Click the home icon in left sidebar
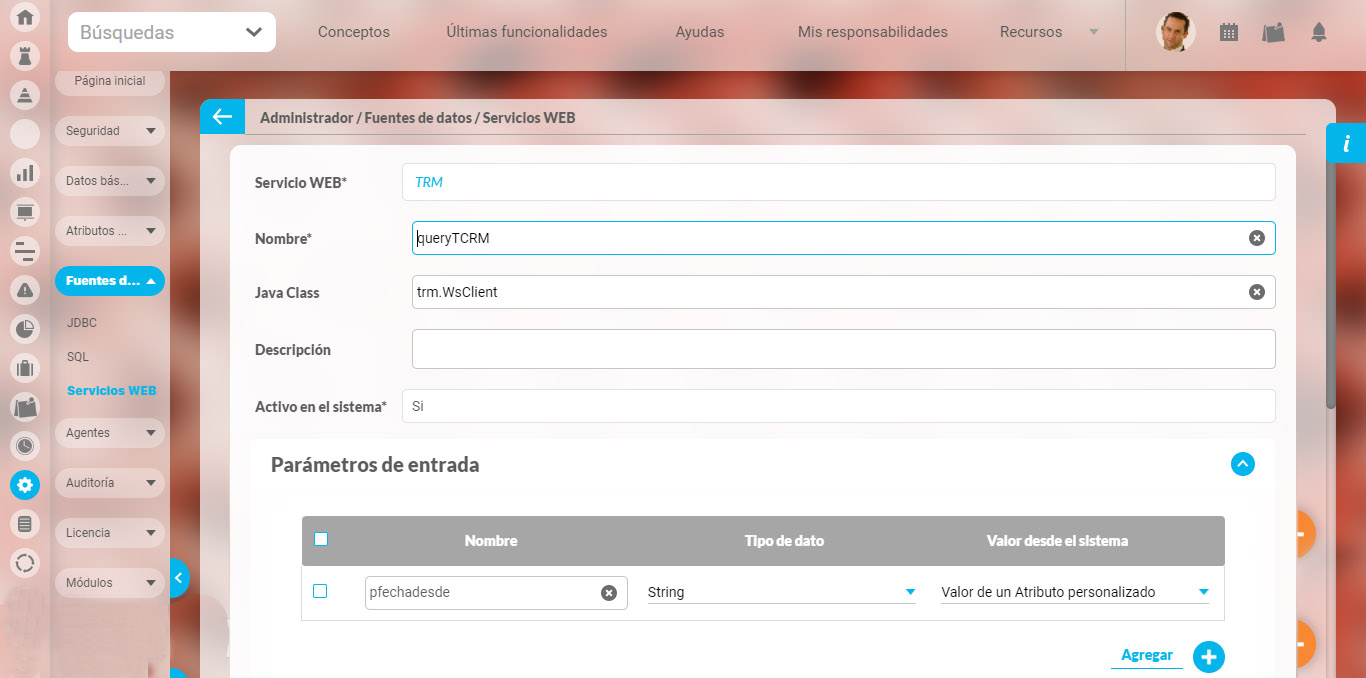The width and height of the screenshot is (1366, 678). pos(25,17)
